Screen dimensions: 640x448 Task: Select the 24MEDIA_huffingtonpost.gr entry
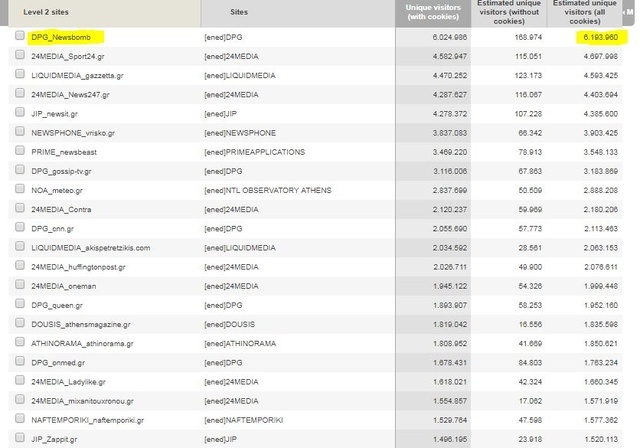point(84,267)
